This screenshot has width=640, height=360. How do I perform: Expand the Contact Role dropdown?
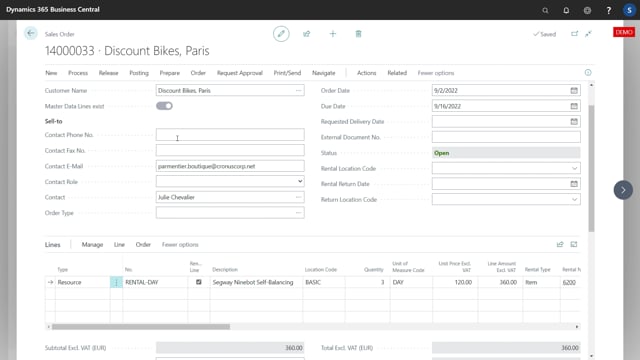click(x=300, y=182)
